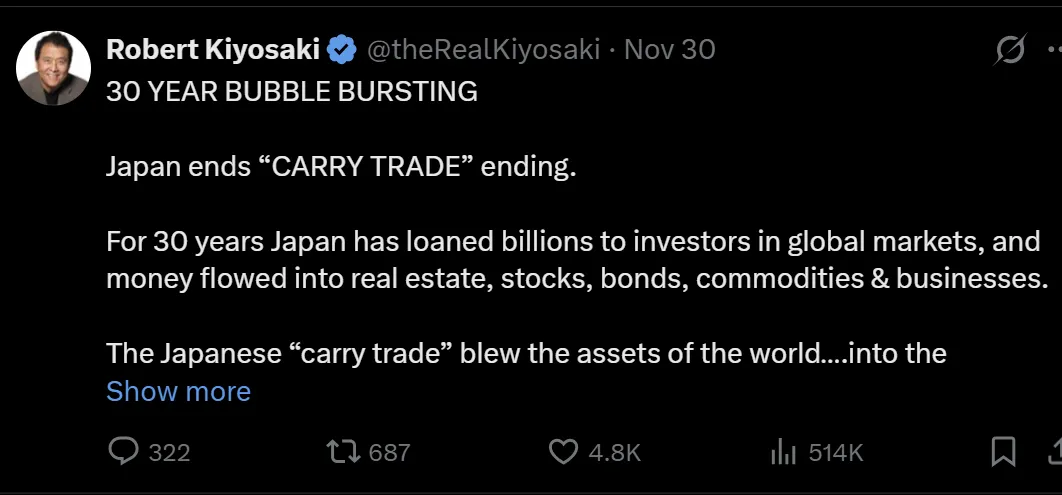Click the "30 YEAR BUBBLE BURSTING" headline text

292,92
